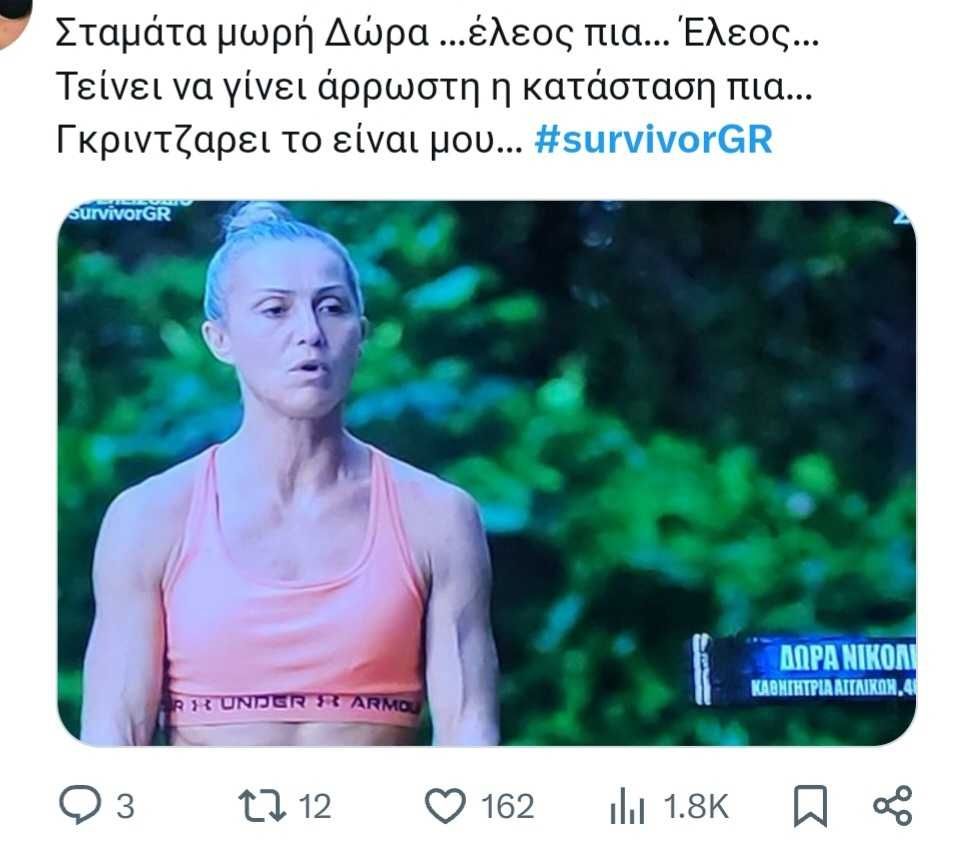962x855 pixels.
Task: Bookmark this tweet
Action: [x=810, y=807]
